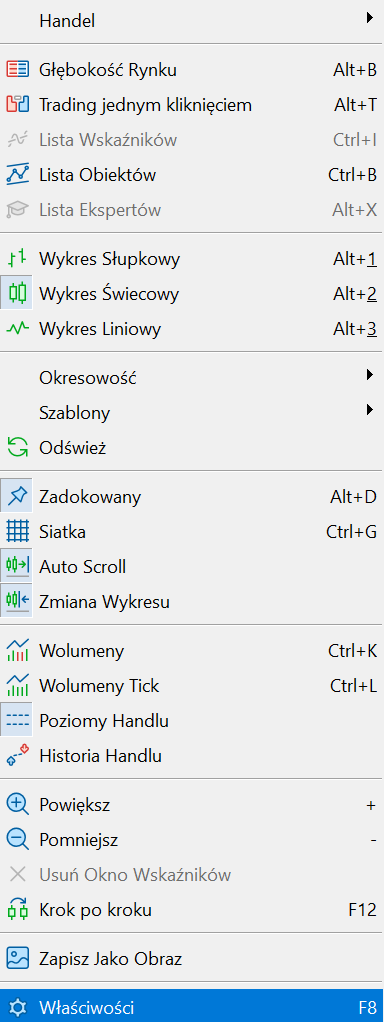Click the Lista Obiektów chart icon
The width and height of the screenshot is (384, 1022).
(x=17, y=175)
